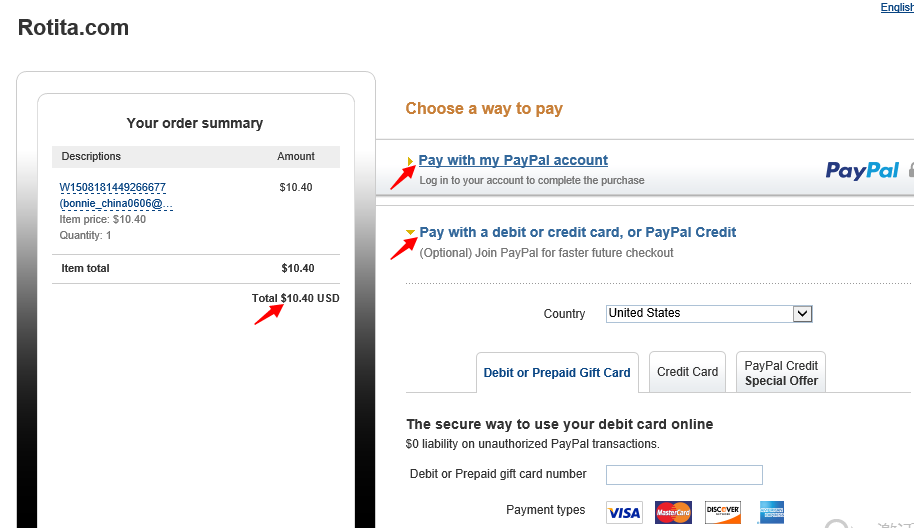This screenshot has height=528, width=914.
Task: Click the Pay with a debit or credit card heading
Action: pos(578,233)
